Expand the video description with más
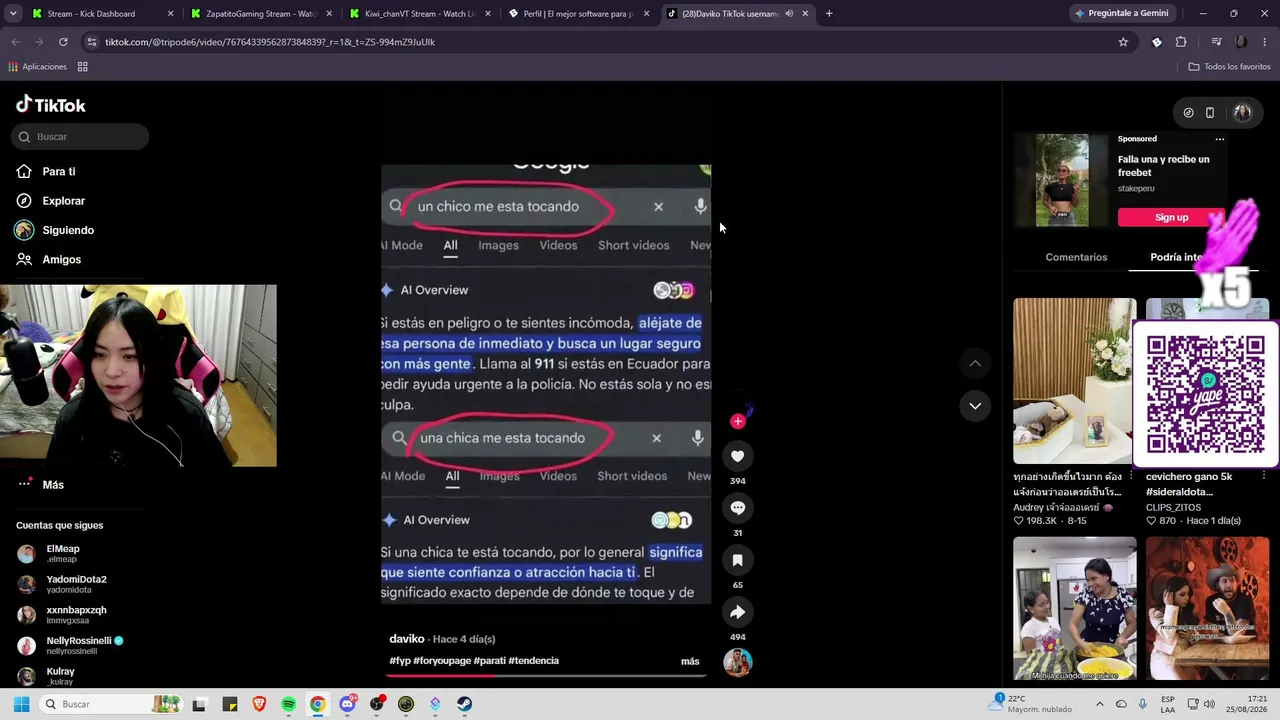 (x=690, y=661)
